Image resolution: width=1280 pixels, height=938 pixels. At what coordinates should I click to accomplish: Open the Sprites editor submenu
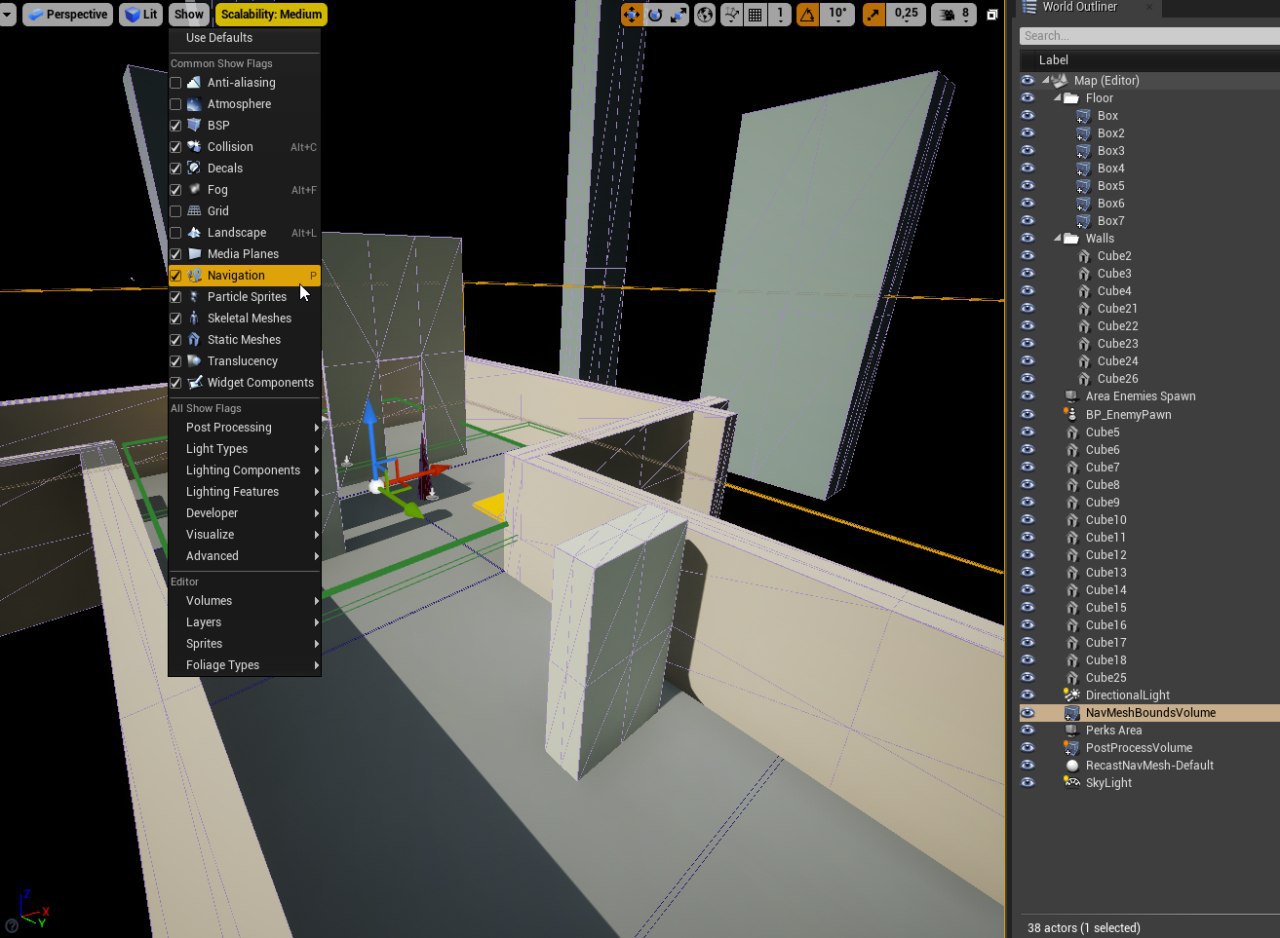tap(244, 644)
